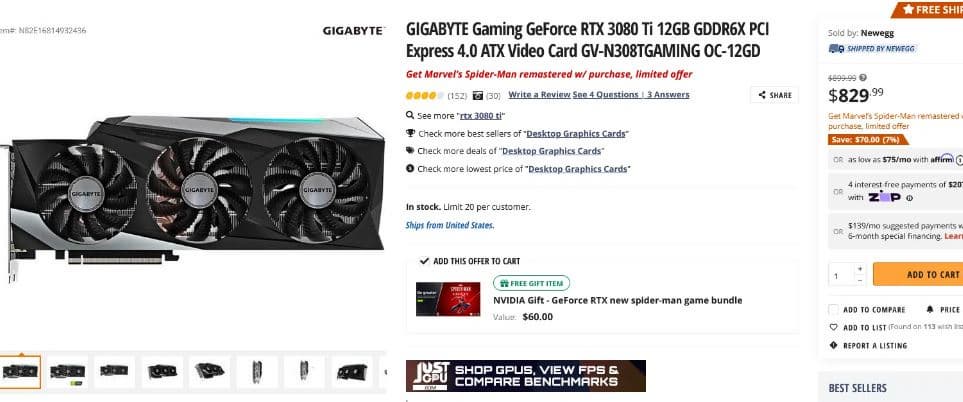Increase quantity with the plus stepper
The height and width of the screenshot is (402, 963).
(860, 269)
